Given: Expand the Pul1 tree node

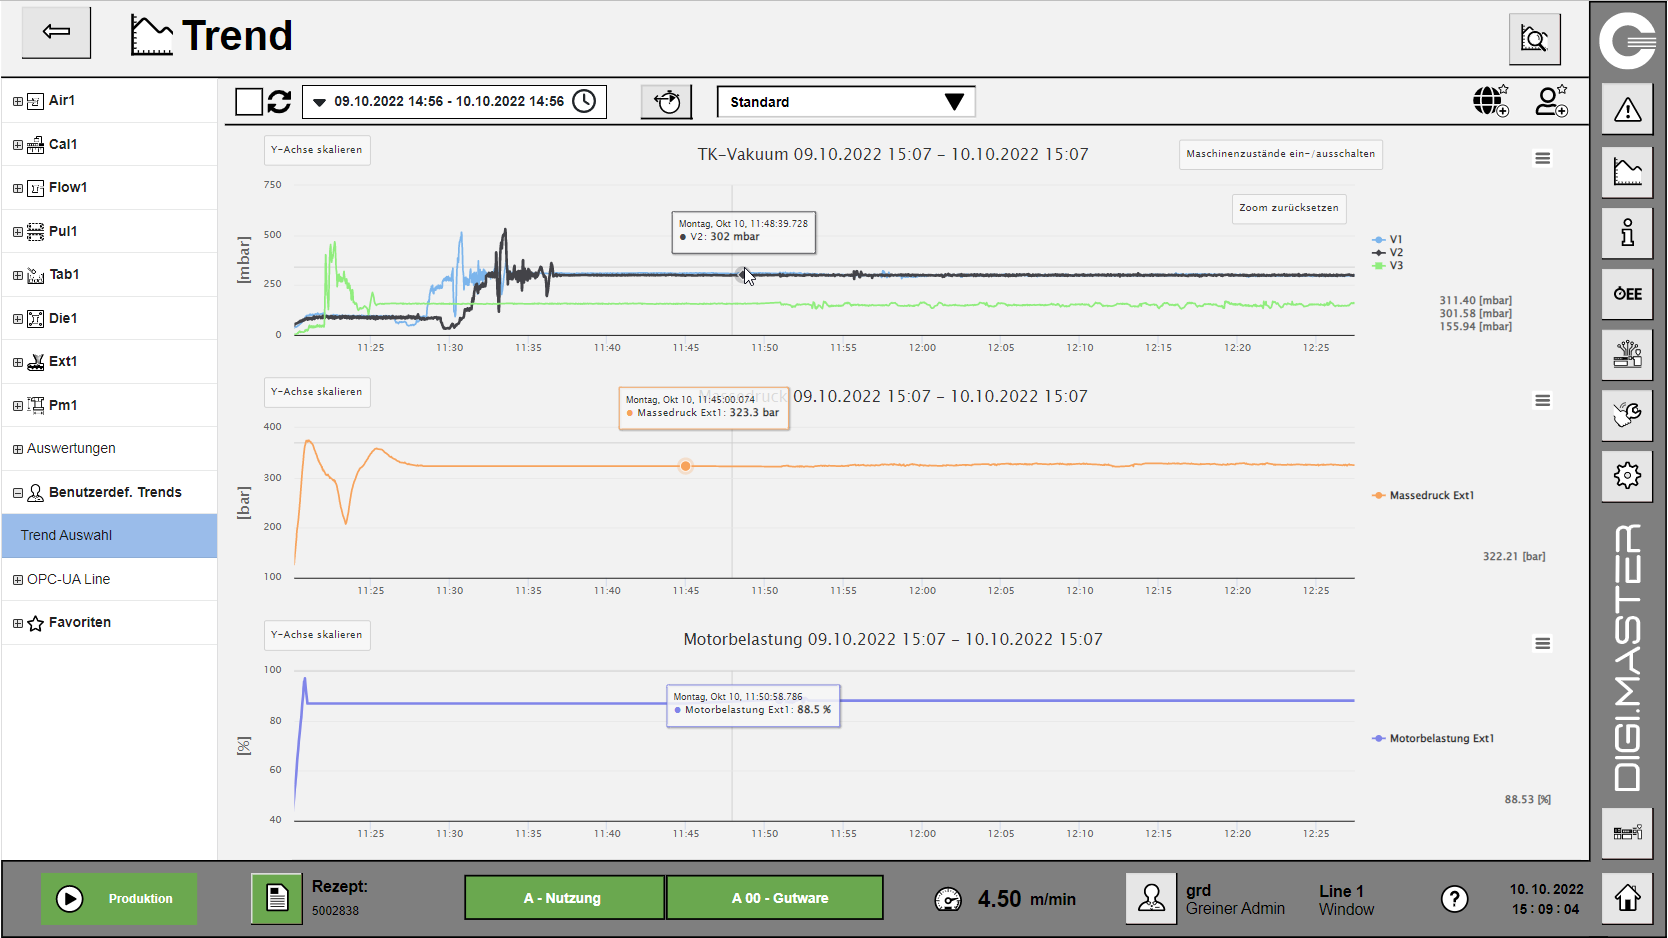Looking at the screenshot, I should tap(18, 232).
